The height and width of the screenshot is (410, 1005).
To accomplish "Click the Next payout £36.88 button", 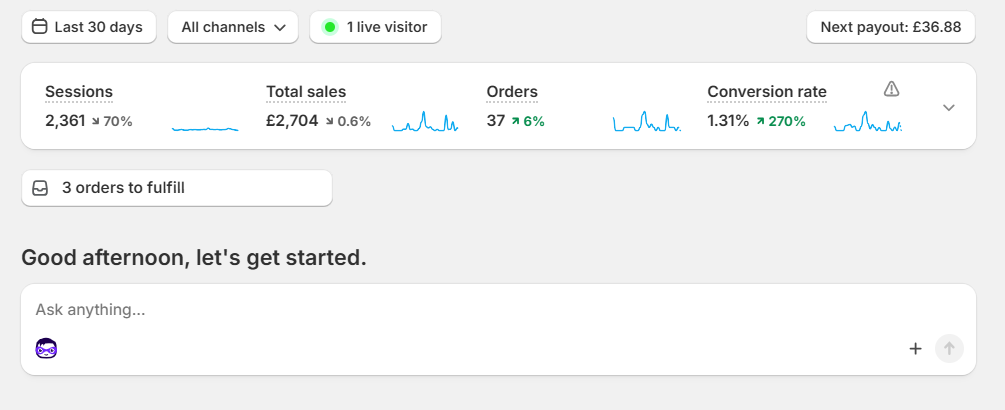I will click(x=891, y=27).
